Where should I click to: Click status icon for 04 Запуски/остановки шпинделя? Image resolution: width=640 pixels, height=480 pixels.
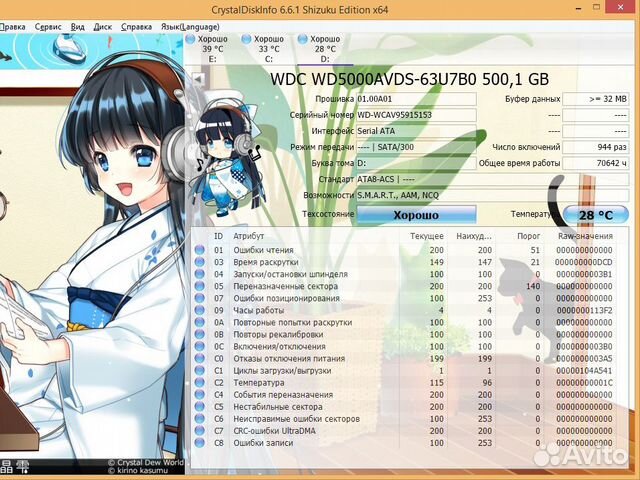coord(200,274)
